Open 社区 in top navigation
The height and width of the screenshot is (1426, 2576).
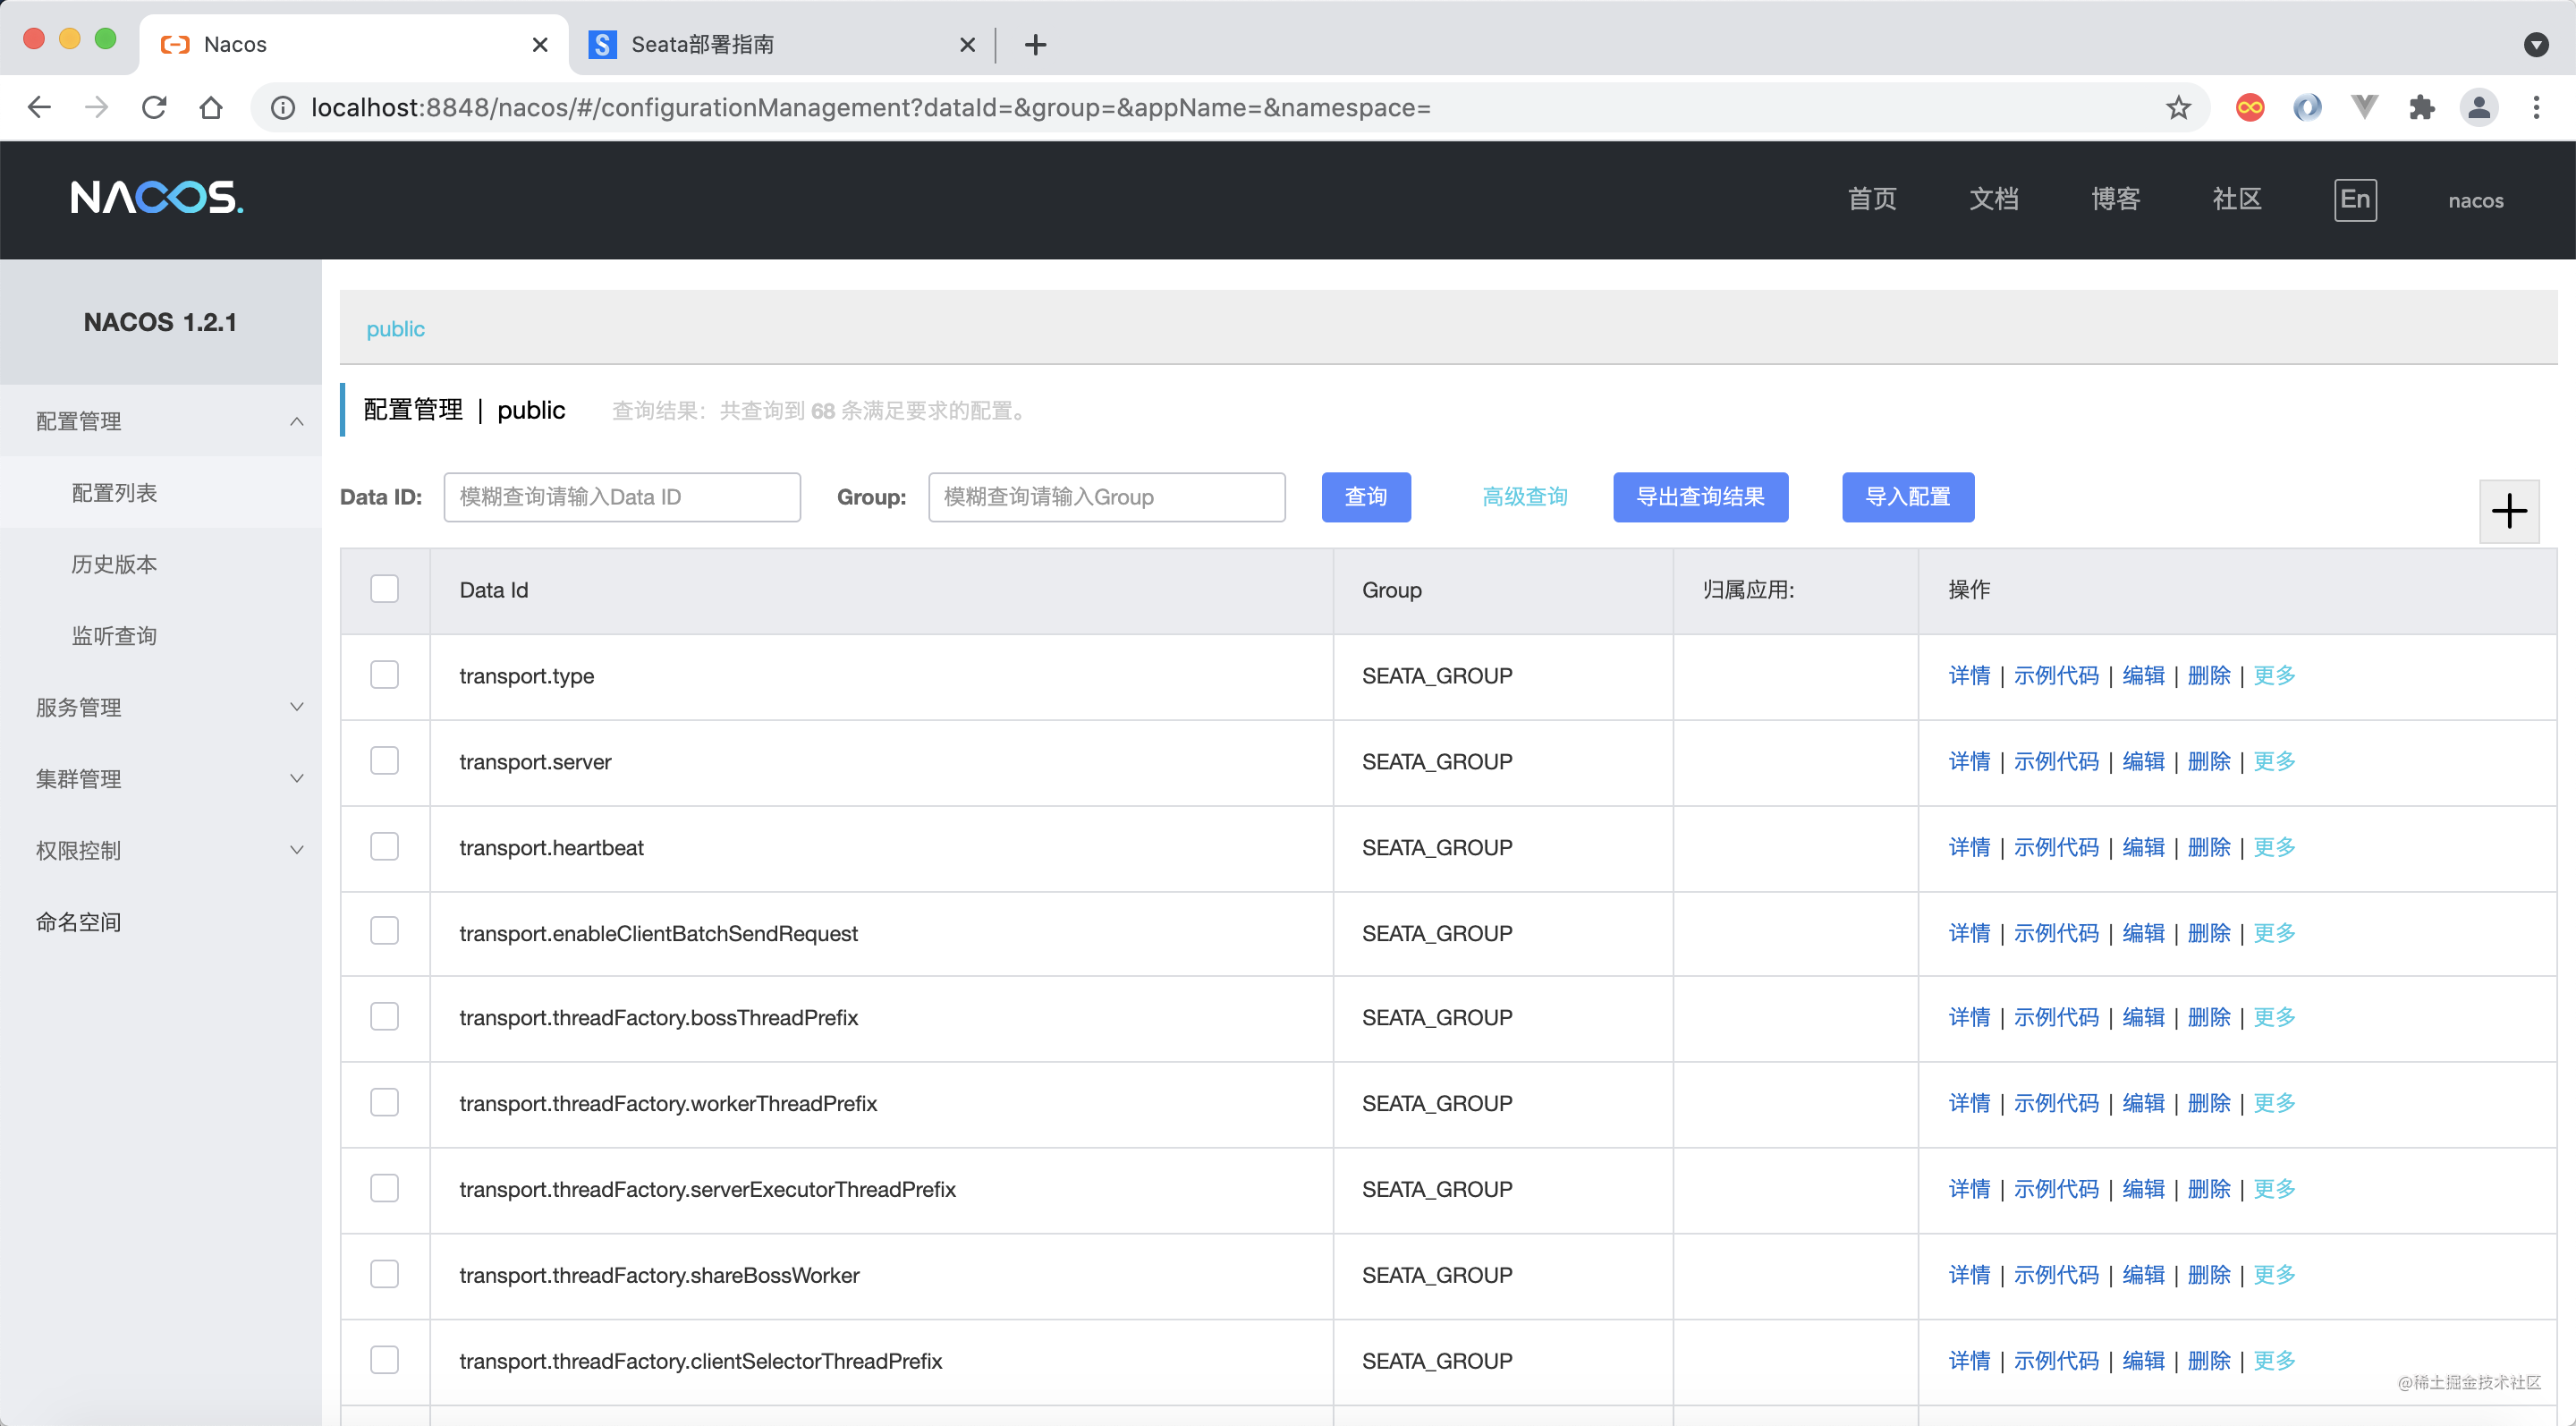tap(2237, 199)
